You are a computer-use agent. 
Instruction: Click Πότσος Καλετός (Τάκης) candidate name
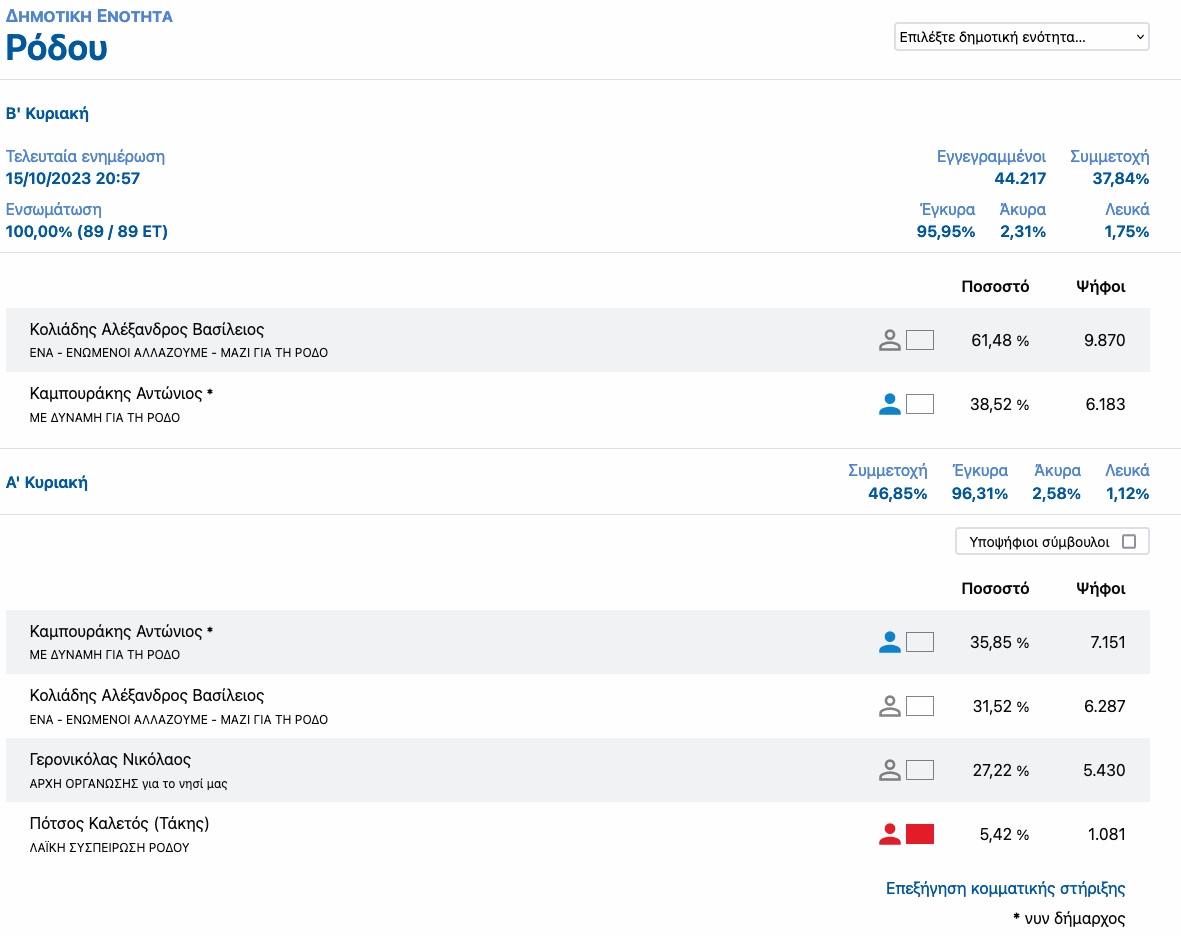click(x=119, y=823)
